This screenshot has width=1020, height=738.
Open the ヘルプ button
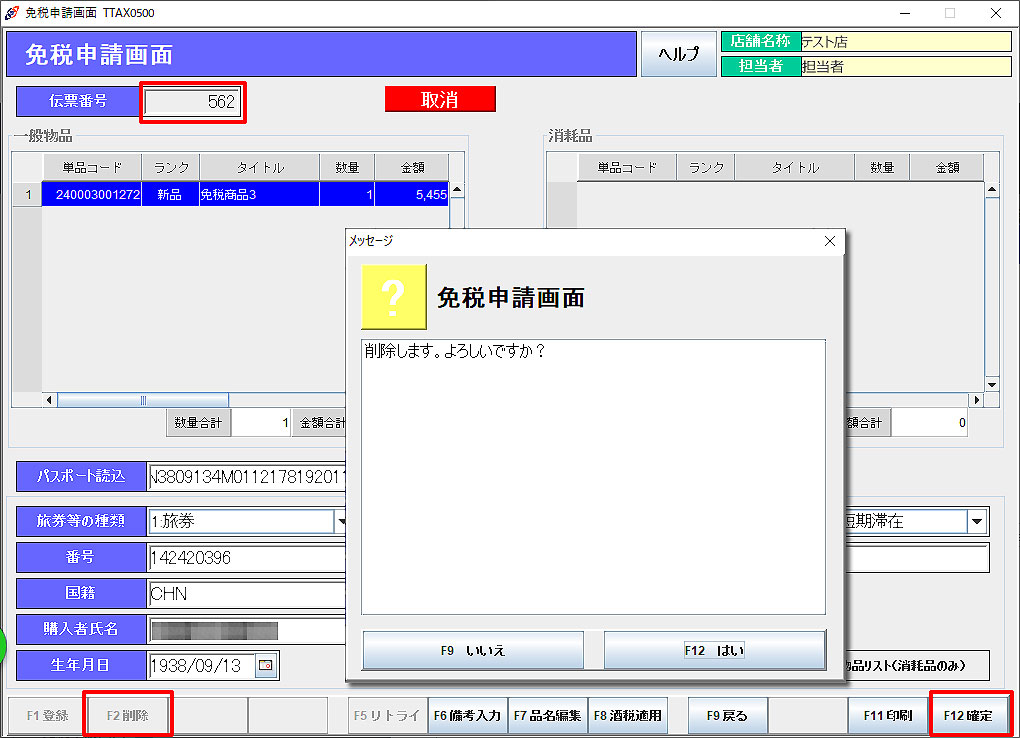pyautogui.click(x=678, y=54)
